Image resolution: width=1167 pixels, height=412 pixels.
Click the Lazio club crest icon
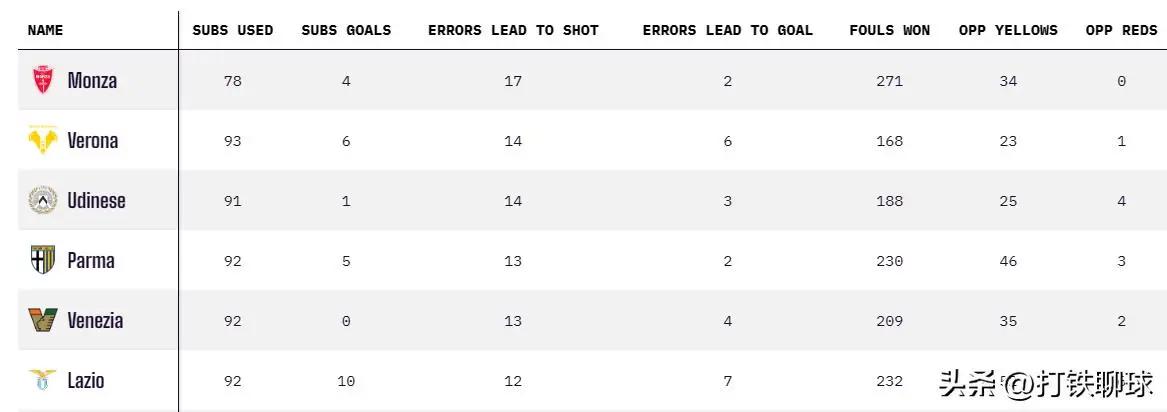[42, 380]
